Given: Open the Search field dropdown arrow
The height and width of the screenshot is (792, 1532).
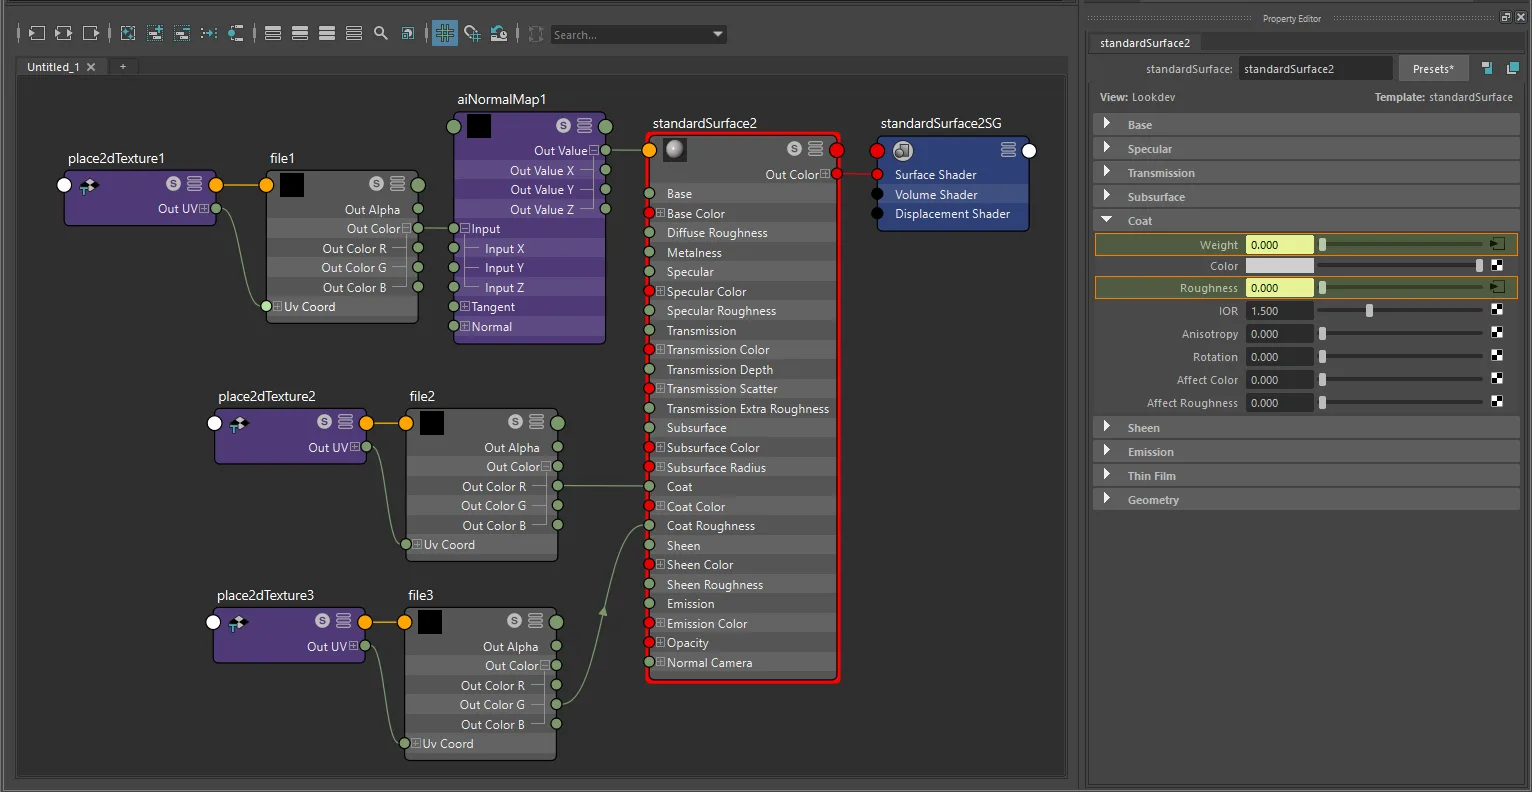Looking at the screenshot, I should (x=718, y=34).
